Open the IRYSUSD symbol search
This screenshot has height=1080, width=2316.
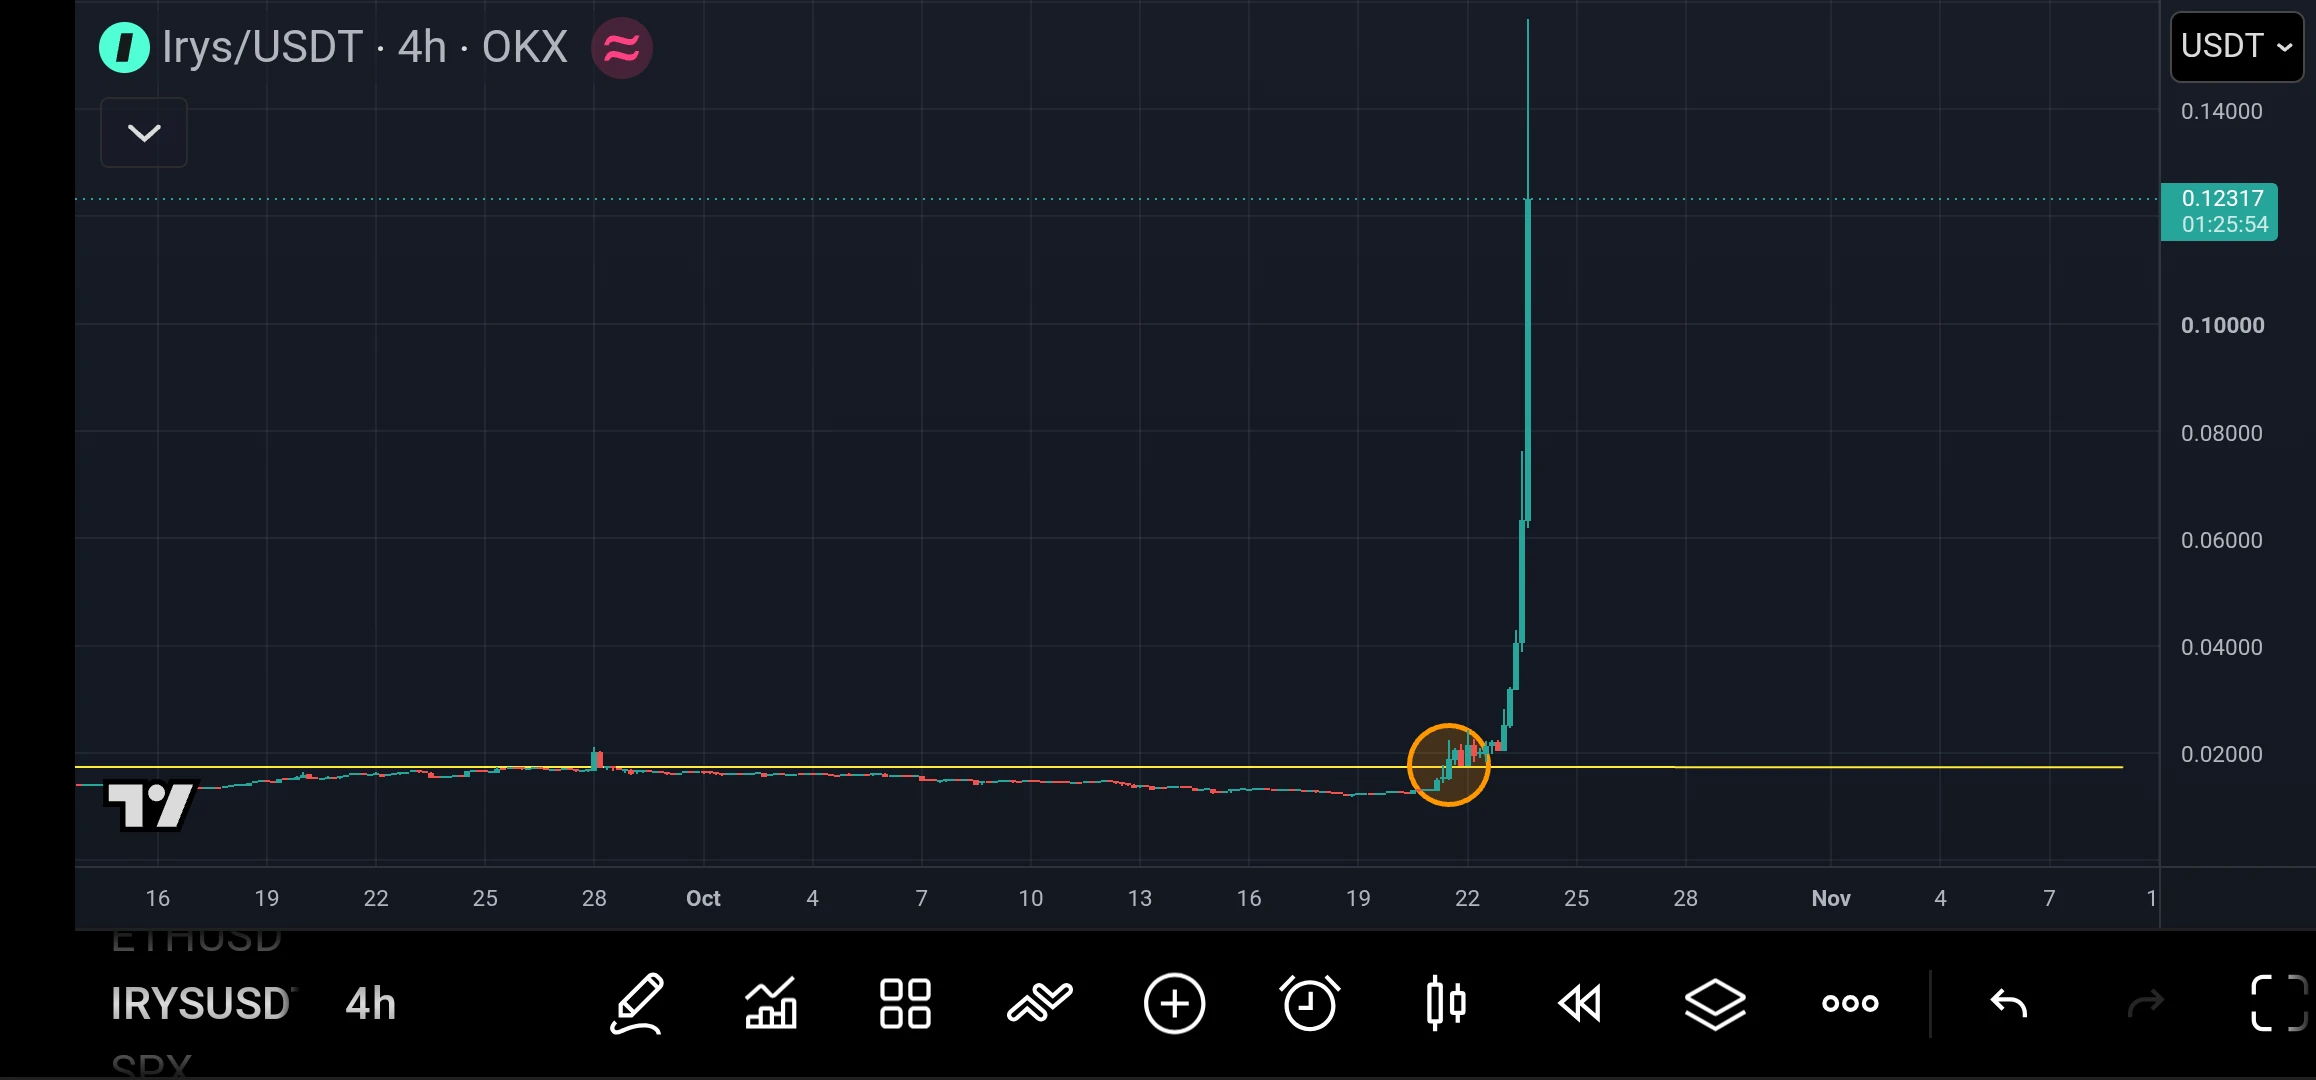202,1003
